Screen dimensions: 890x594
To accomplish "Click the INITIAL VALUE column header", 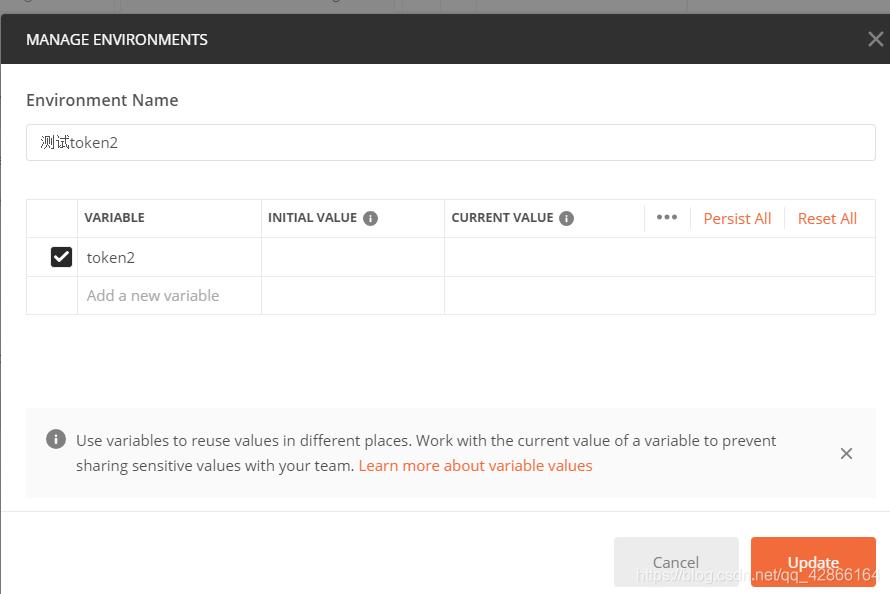I will point(312,218).
